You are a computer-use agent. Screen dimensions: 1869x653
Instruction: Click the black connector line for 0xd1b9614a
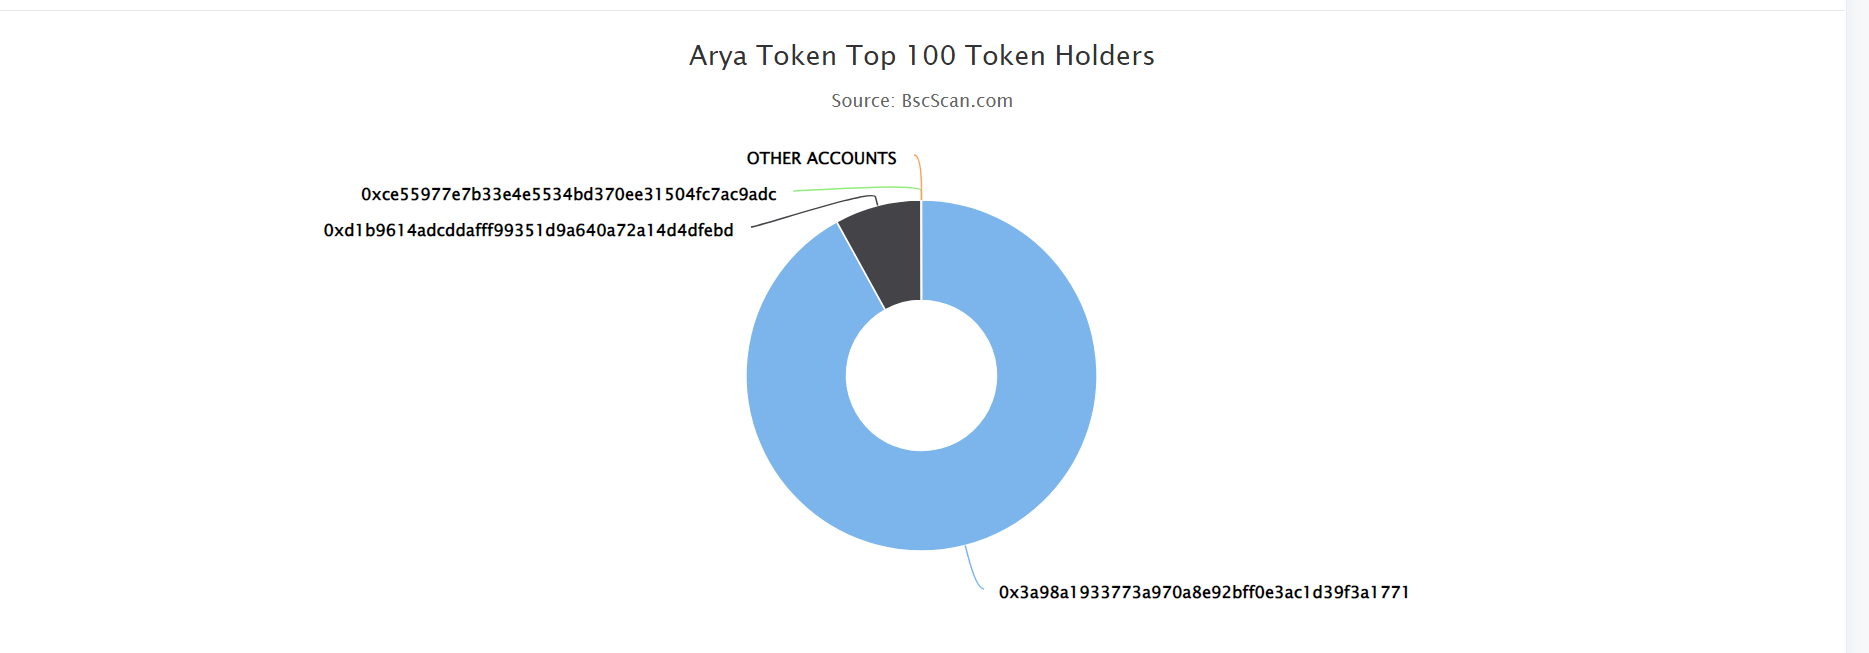pyautogui.click(x=810, y=210)
